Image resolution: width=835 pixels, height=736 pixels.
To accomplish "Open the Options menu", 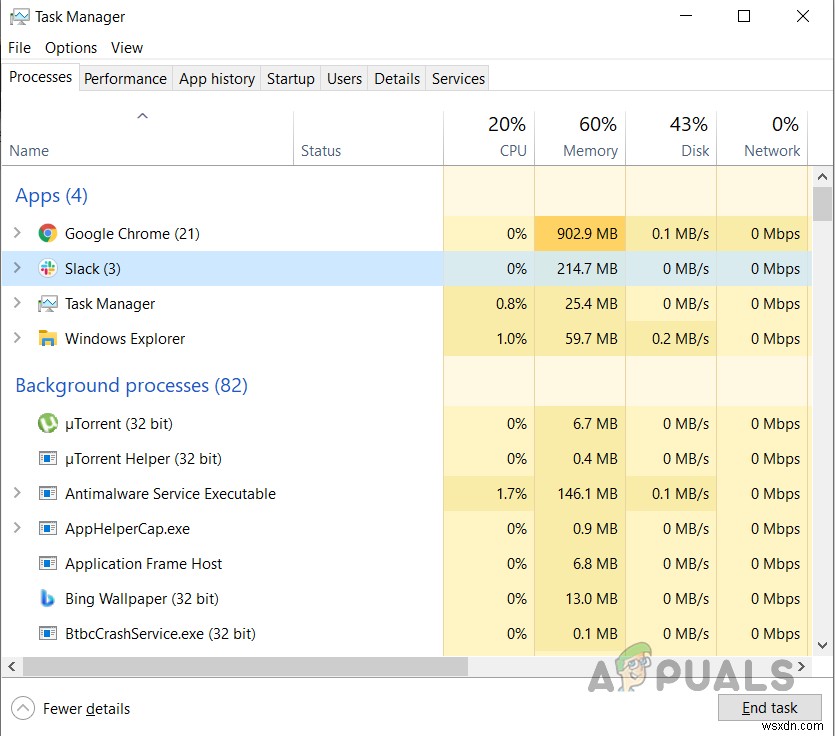I will pyautogui.click(x=70, y=47).
